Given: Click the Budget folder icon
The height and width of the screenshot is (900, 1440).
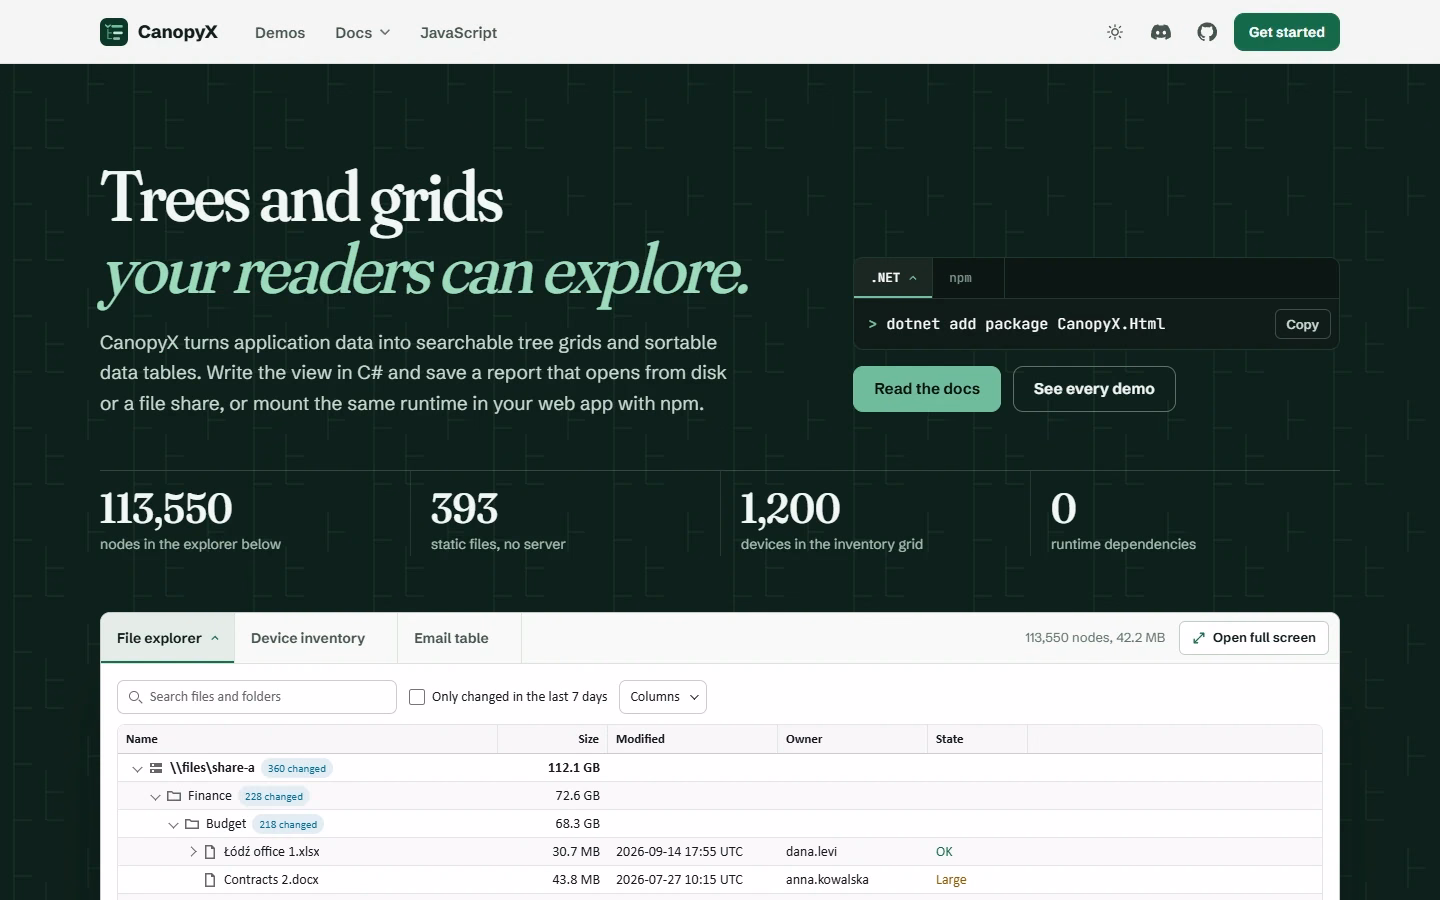Looking at the screenshot, I should coord(192,824).
